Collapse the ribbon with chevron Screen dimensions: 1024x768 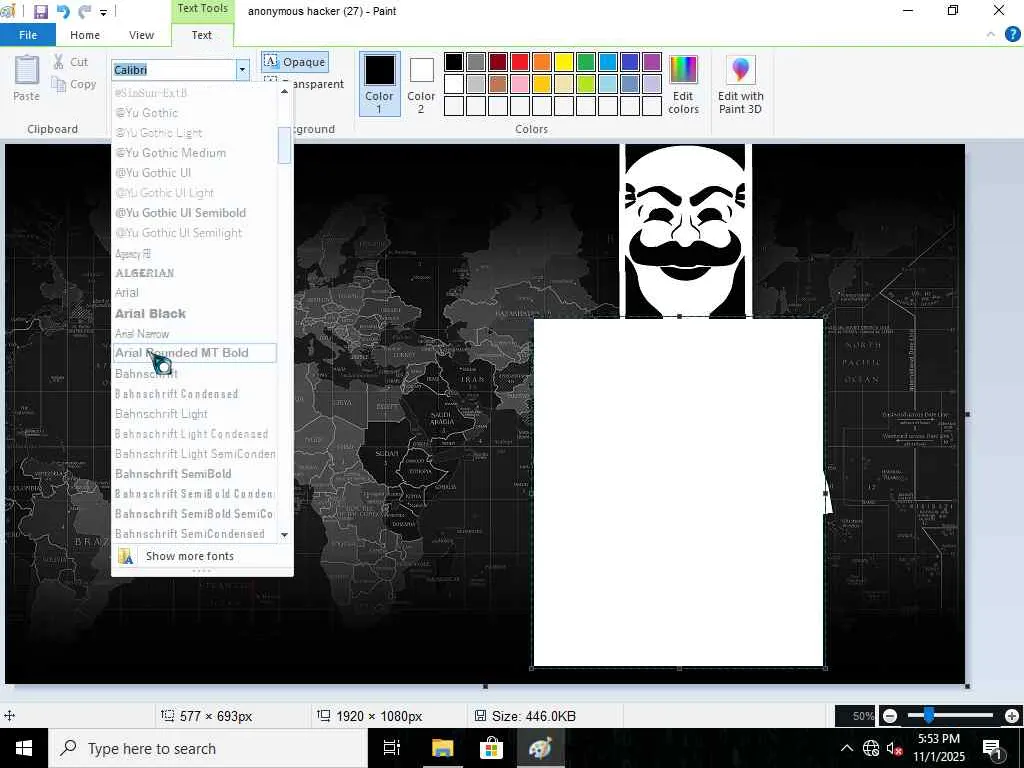point(991,35)
